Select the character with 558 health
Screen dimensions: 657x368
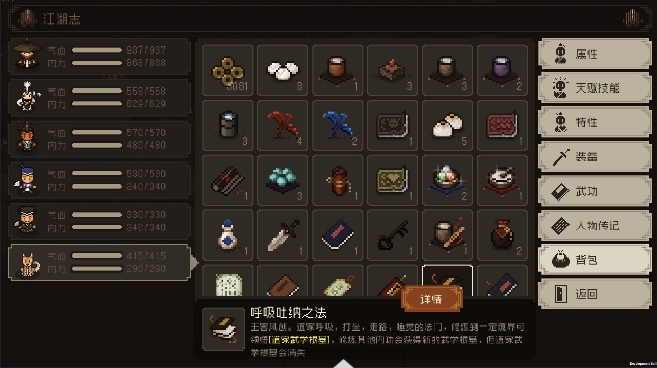click(x=99, y=98)
